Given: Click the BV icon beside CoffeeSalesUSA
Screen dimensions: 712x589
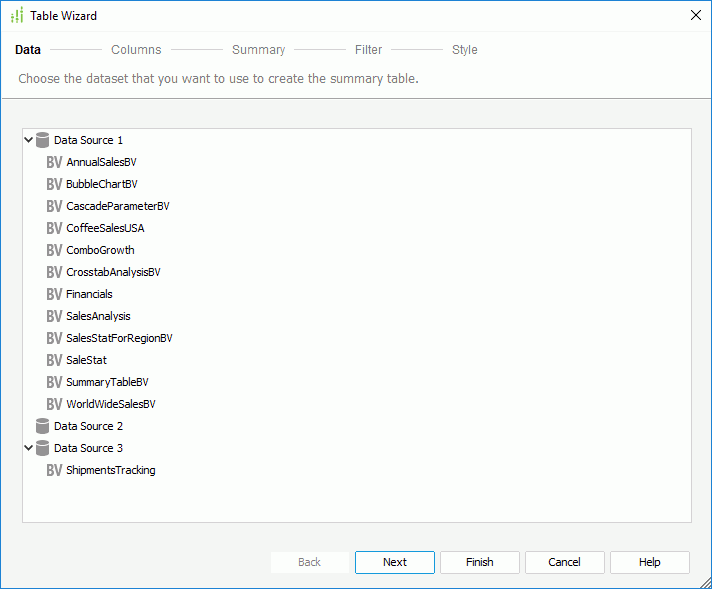Looking at the screenshot, I should pos(54,228).
